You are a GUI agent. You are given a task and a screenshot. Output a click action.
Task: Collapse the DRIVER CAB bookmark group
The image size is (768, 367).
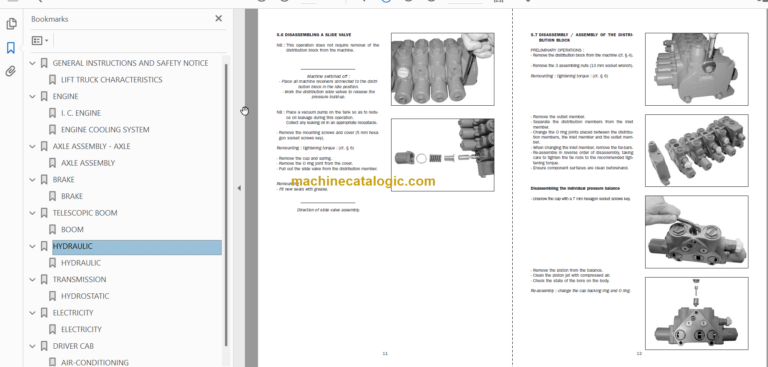coord(33,346)
